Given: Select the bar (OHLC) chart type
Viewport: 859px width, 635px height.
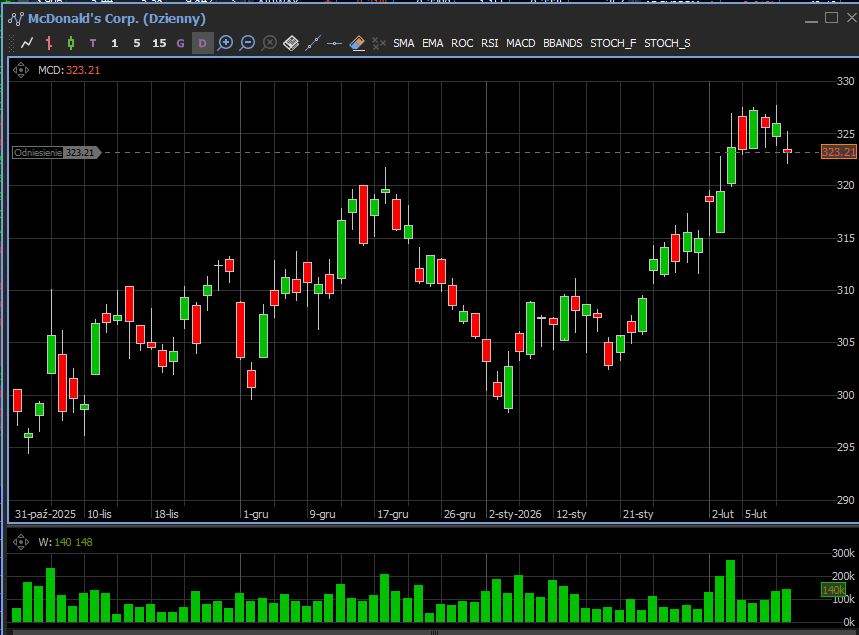Looking at the screenshot, I should [49, 43].
